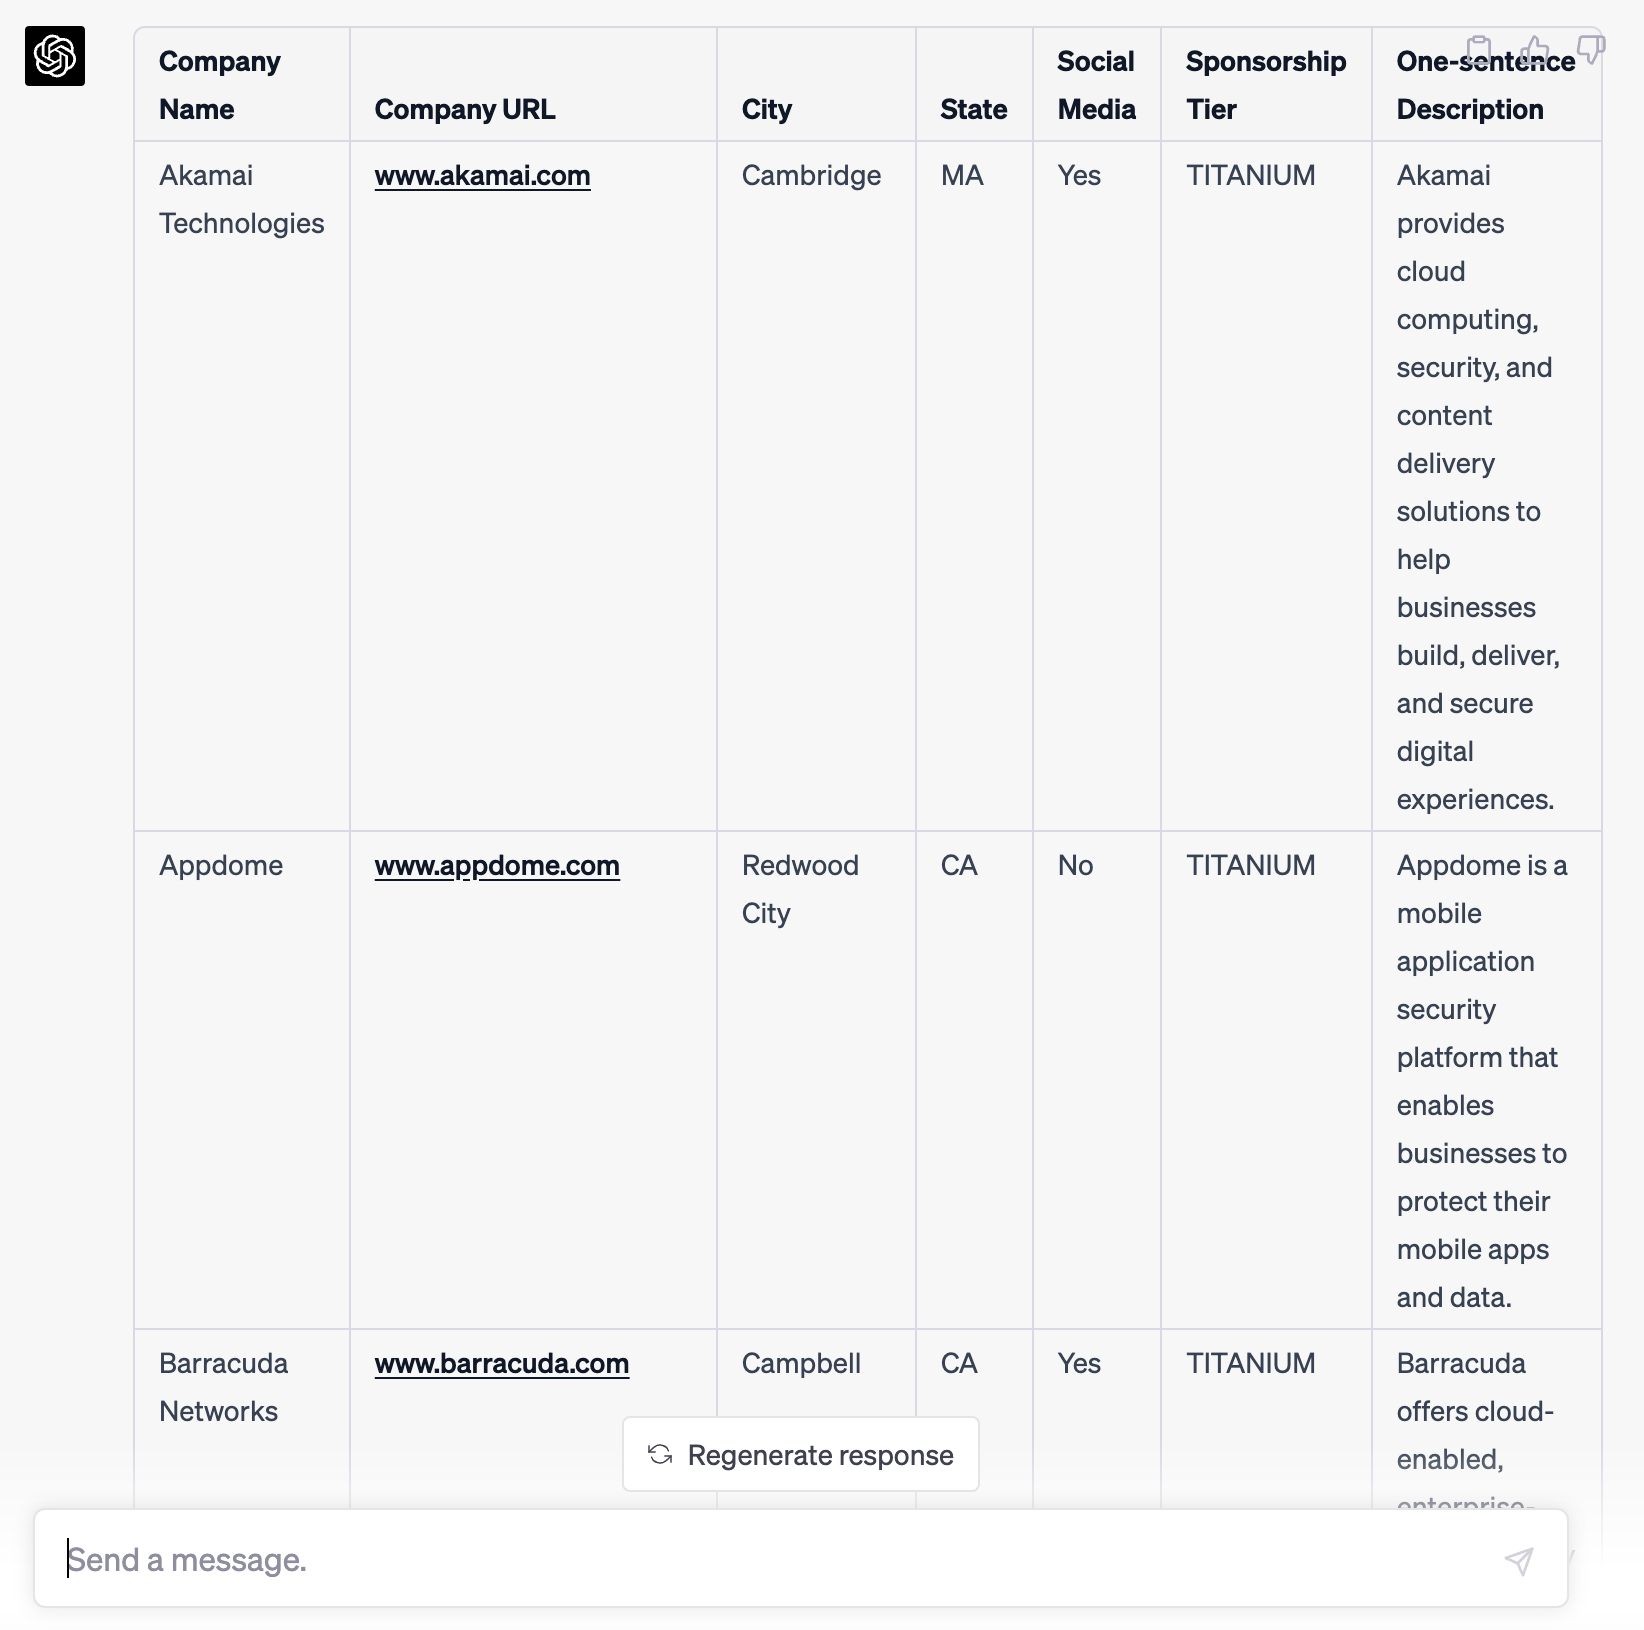
Task: Click the paper plane send icon
Action: 1519,1558
